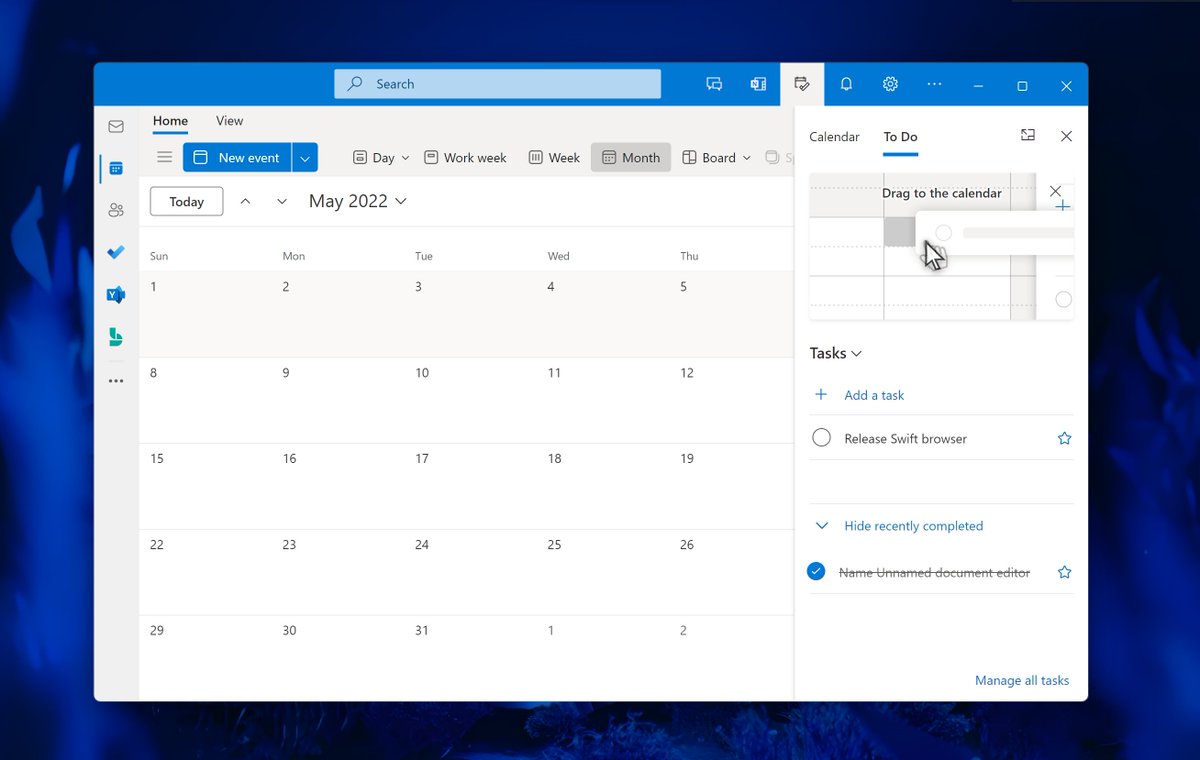
Task: Dismiss the Drag to the calendar tip
Action: click(x=1055, y=191)
